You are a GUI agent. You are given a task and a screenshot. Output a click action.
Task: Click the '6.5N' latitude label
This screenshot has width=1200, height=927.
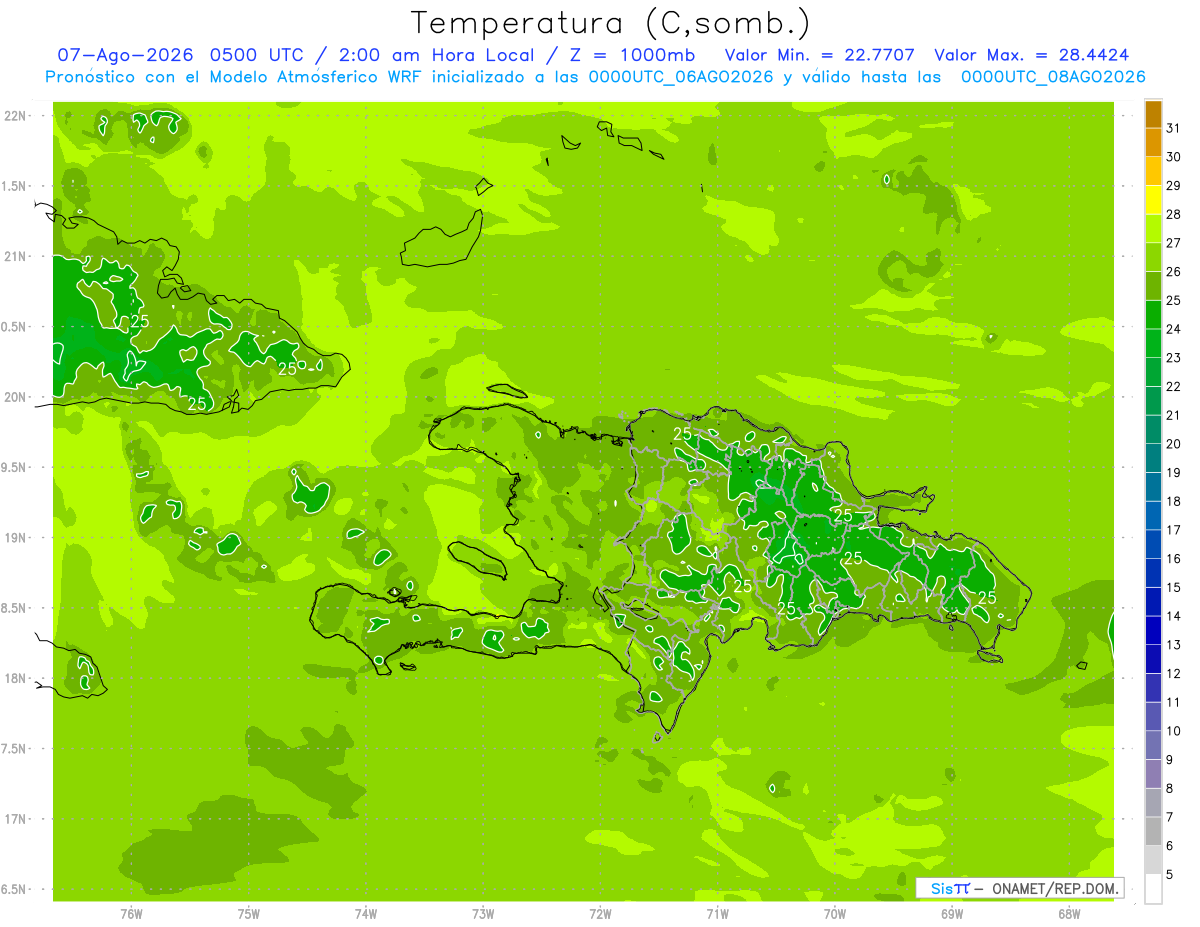click(14, 889)
